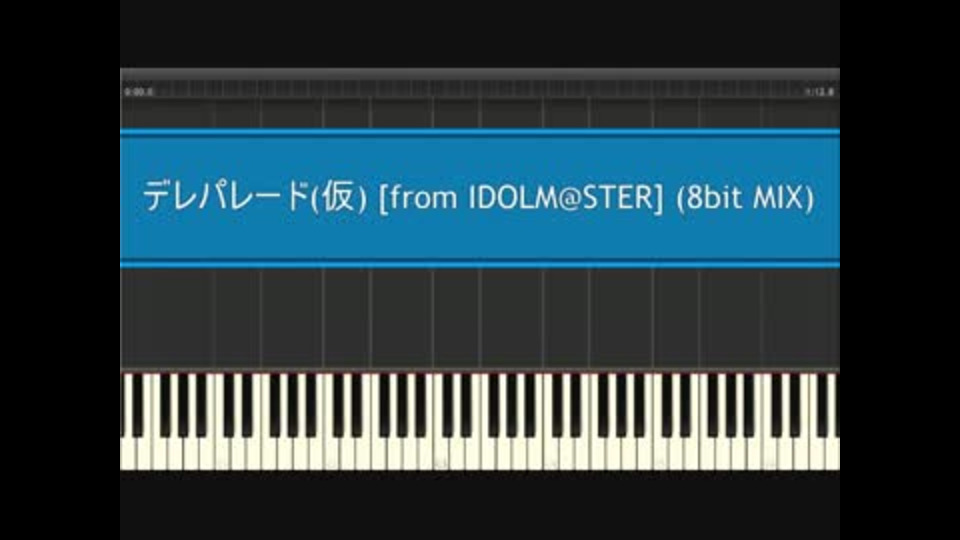The height and width of the screenshot is (540, 960).
Task: Seek to the middle of the song progress bar
Action: tap(480, 89)
